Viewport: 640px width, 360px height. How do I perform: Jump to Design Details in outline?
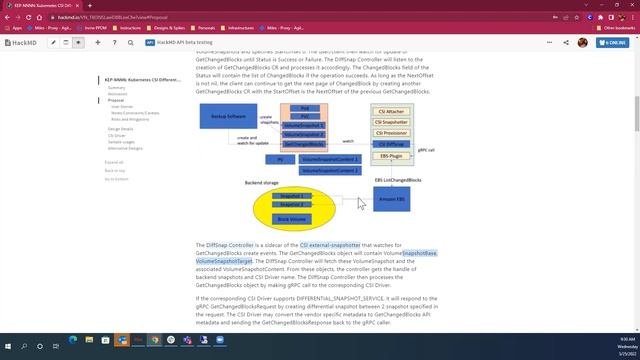pos(120,129)
